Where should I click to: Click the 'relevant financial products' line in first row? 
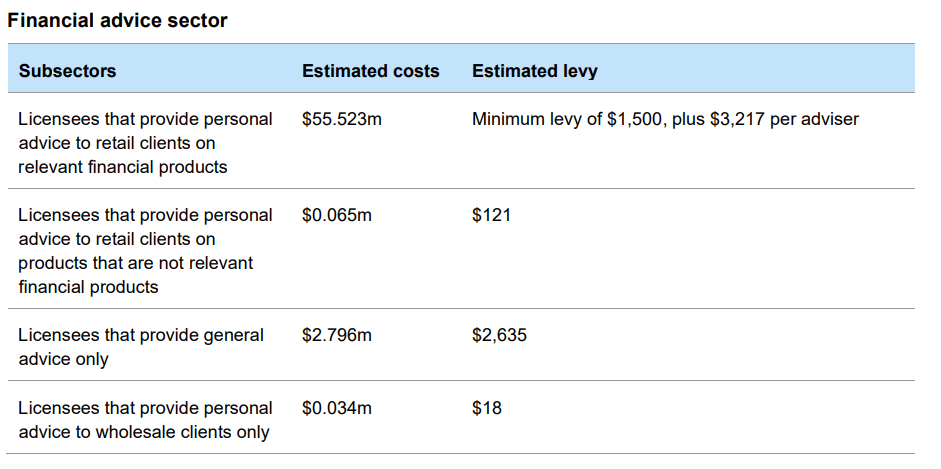click(122, 167)
